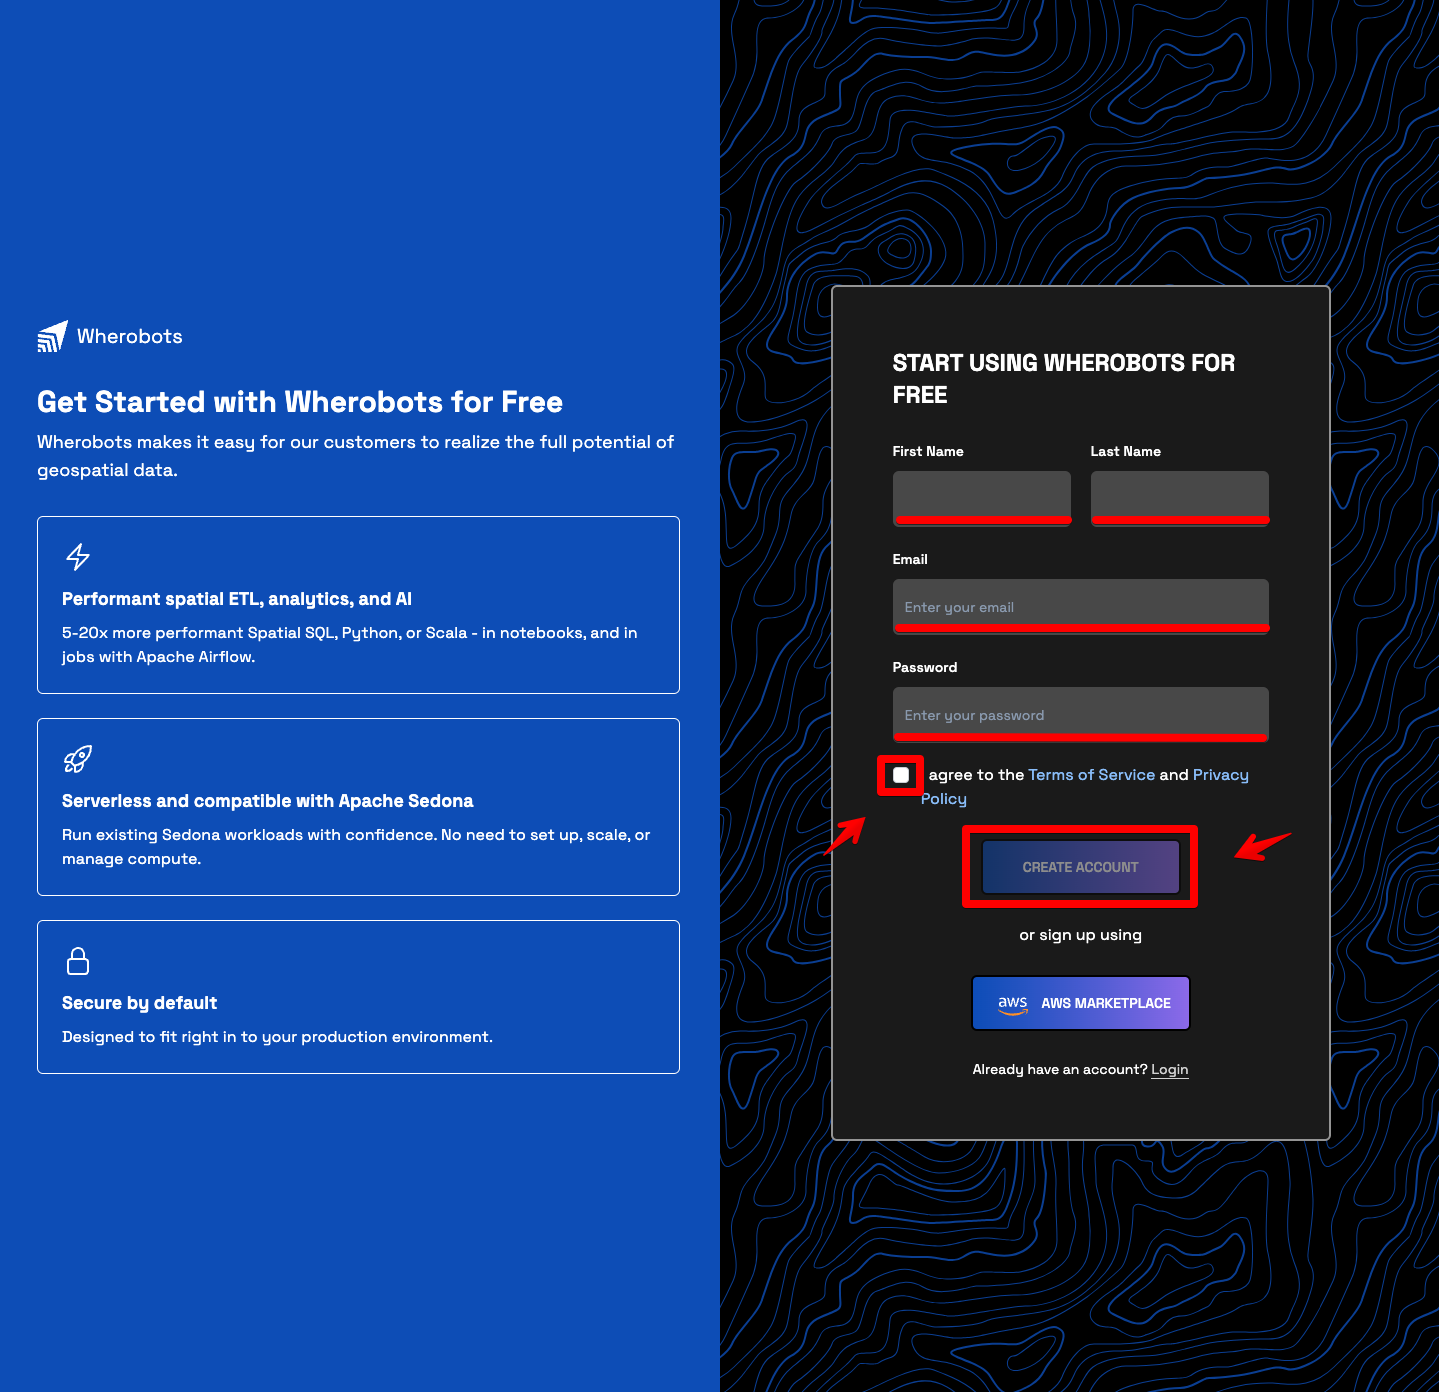
Task: Click the lightning bolt performance icon
Action: [x=78, y=557]
